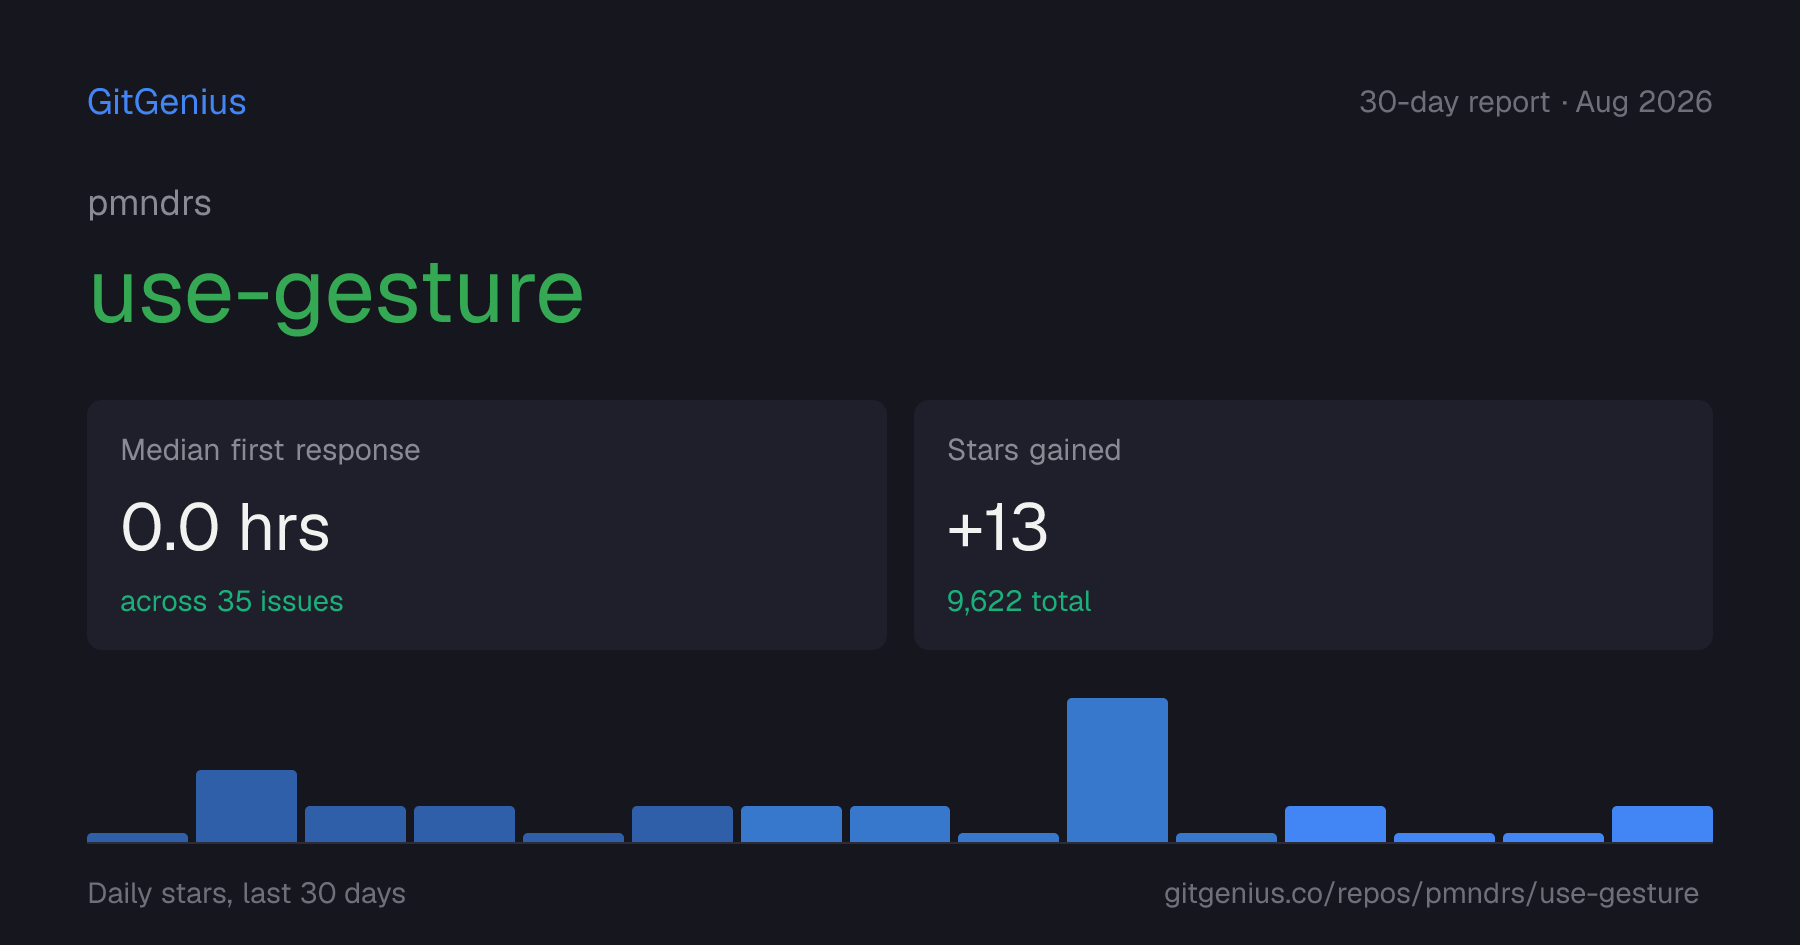The height and width of the screenshot is (945, 1800).
Task: Click the bright blue bar after the tallest bar
Action: (1335, 824)
